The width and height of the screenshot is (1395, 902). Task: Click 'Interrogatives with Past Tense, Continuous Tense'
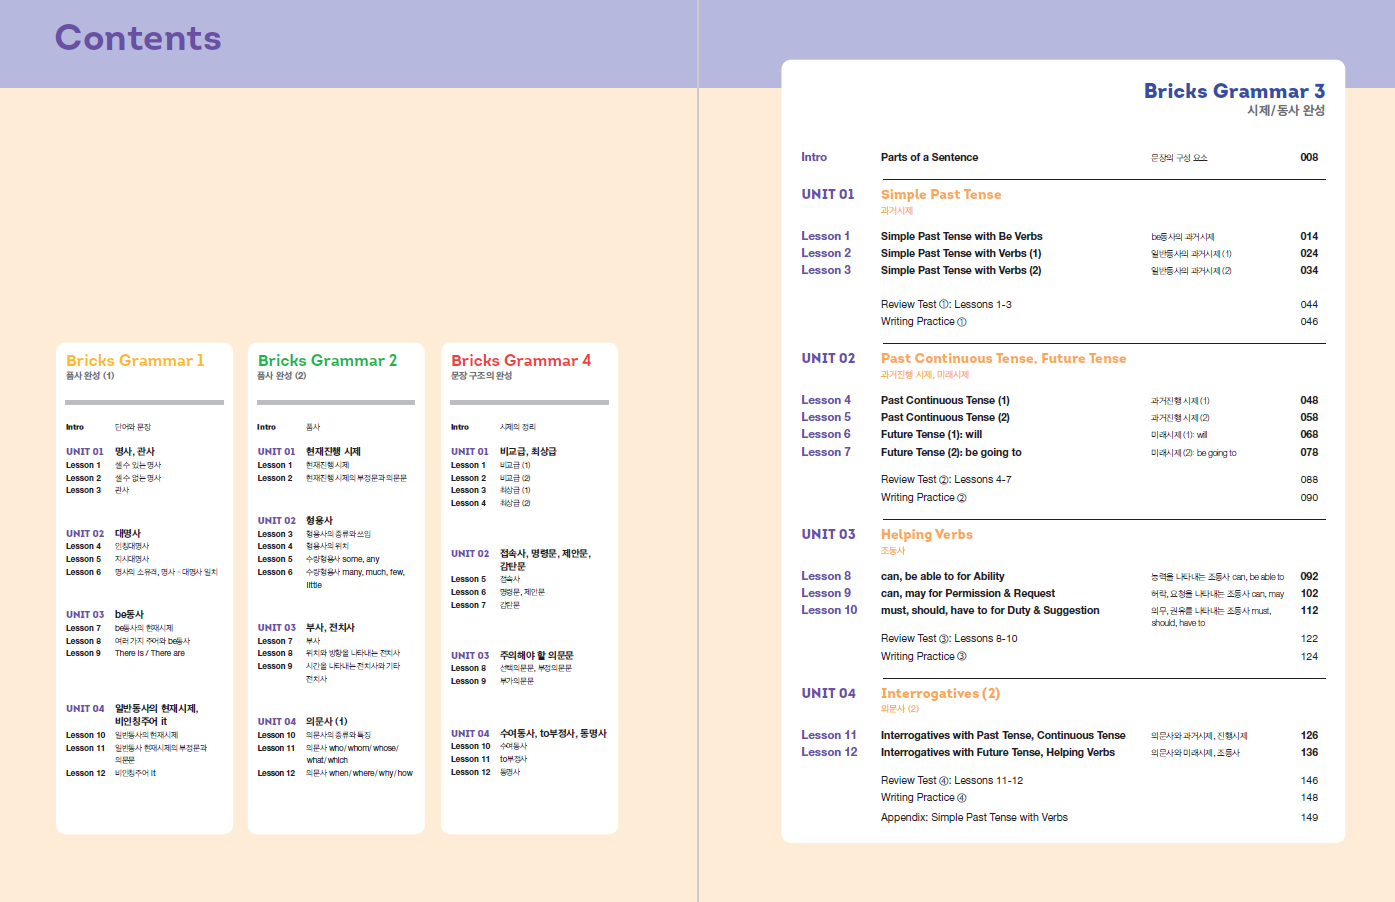pyautogui.click(x=1003, y=735)
